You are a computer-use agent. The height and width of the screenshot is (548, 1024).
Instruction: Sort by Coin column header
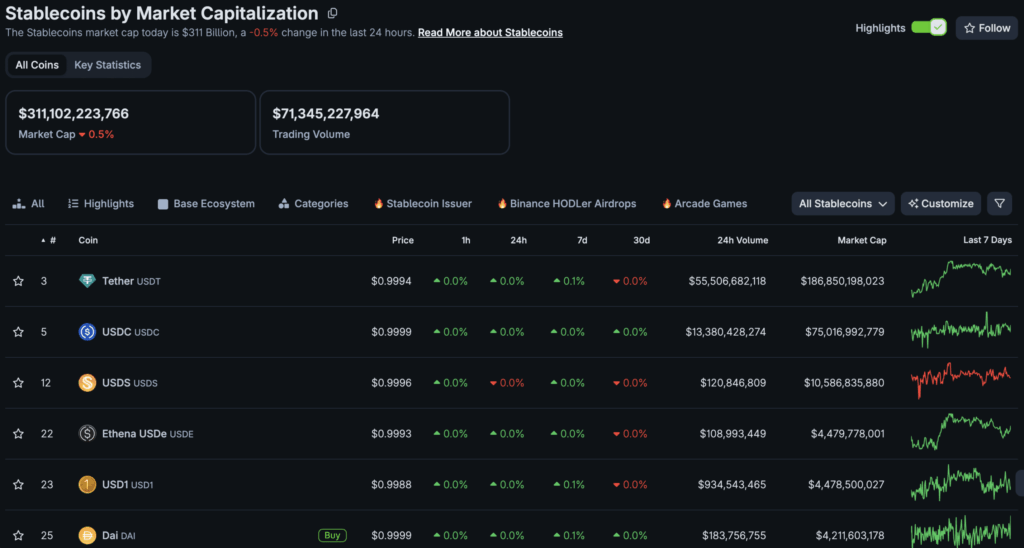click(88, 240)
